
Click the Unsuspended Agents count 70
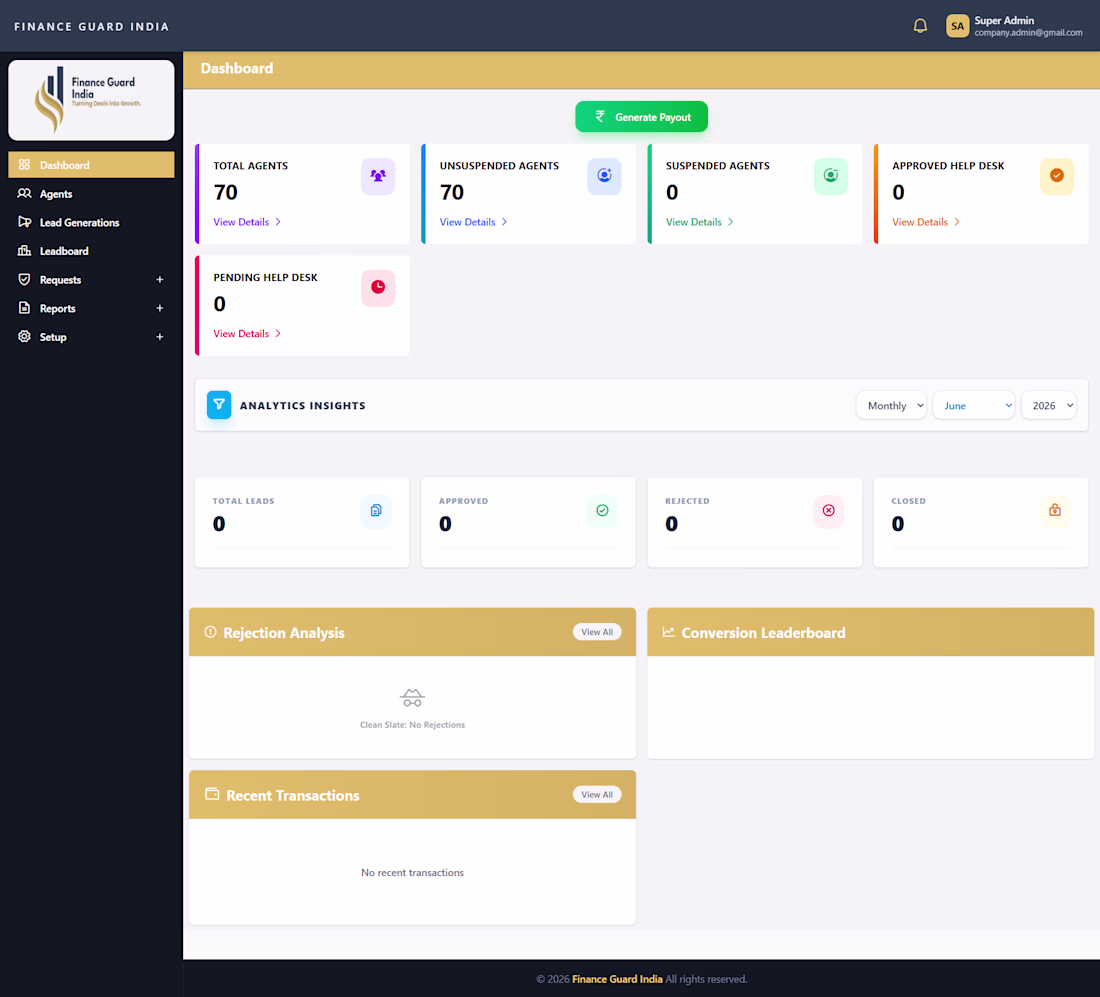452,192
